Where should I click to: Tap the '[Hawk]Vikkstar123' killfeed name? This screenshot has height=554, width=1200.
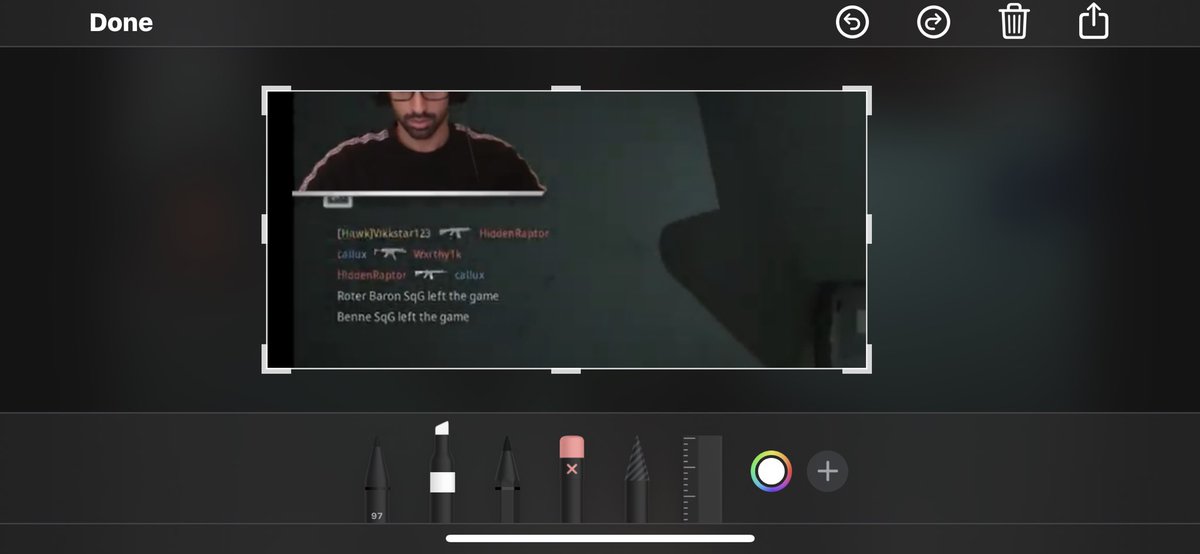(x=383, y=233)
